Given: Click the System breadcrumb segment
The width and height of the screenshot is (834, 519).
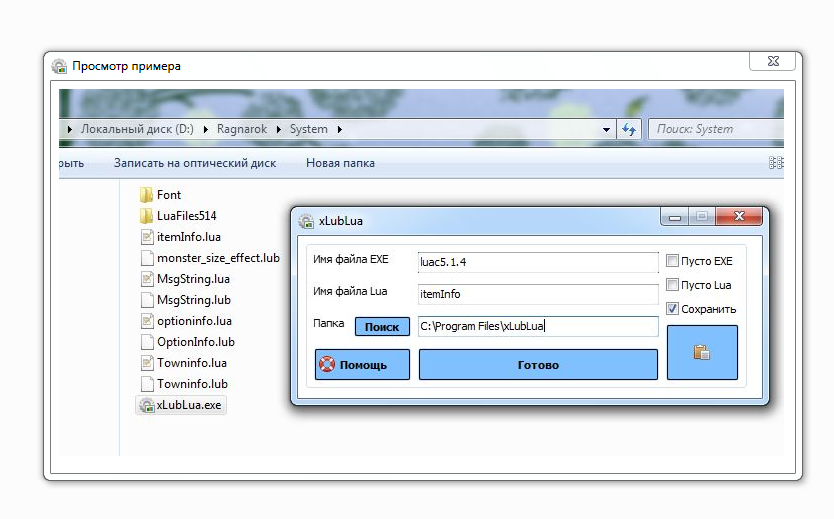Looking at the screenshot, I should [x=308, y=129].
